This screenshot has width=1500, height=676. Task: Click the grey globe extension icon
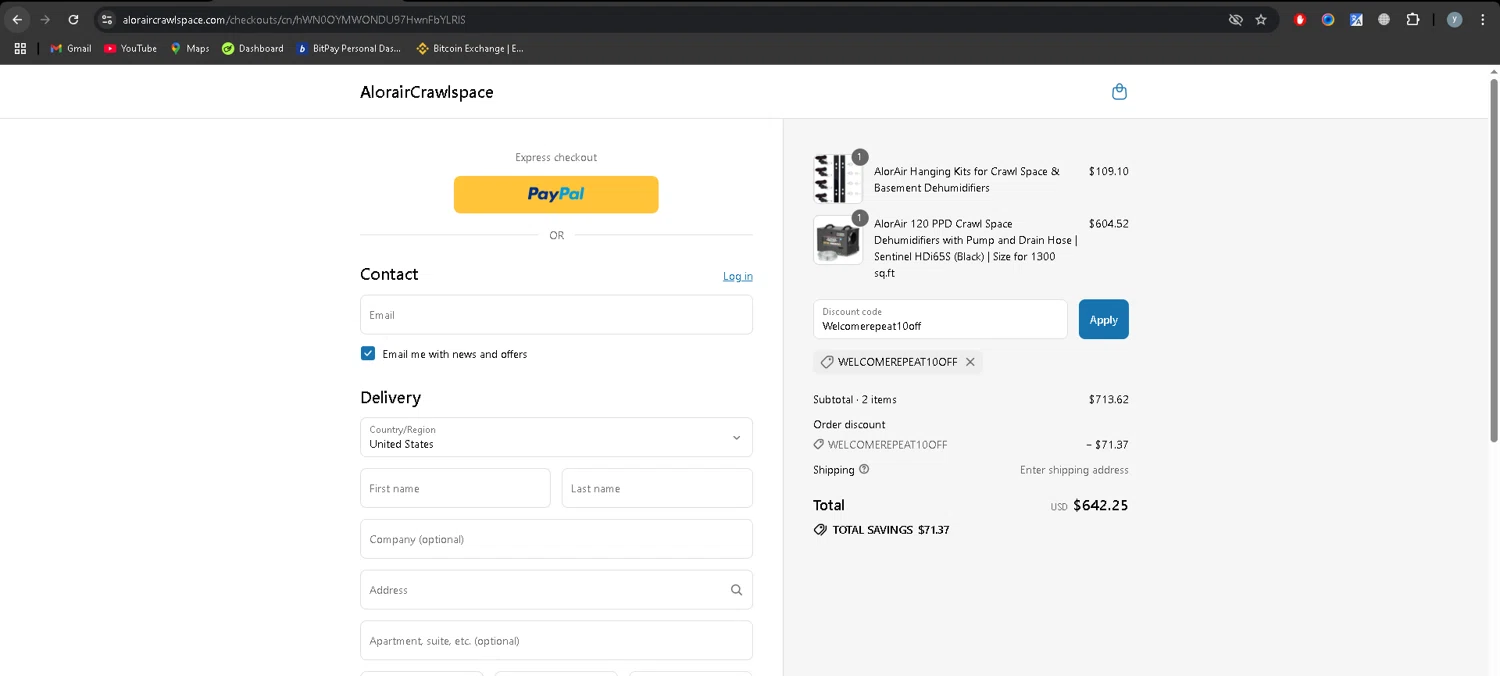(x=1384, y=19)
